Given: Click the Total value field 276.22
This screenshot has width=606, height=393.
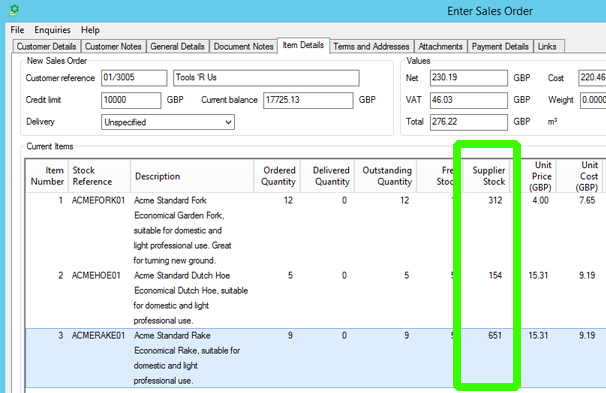Looking at the screenshot, I should click(x=469, y=122).
